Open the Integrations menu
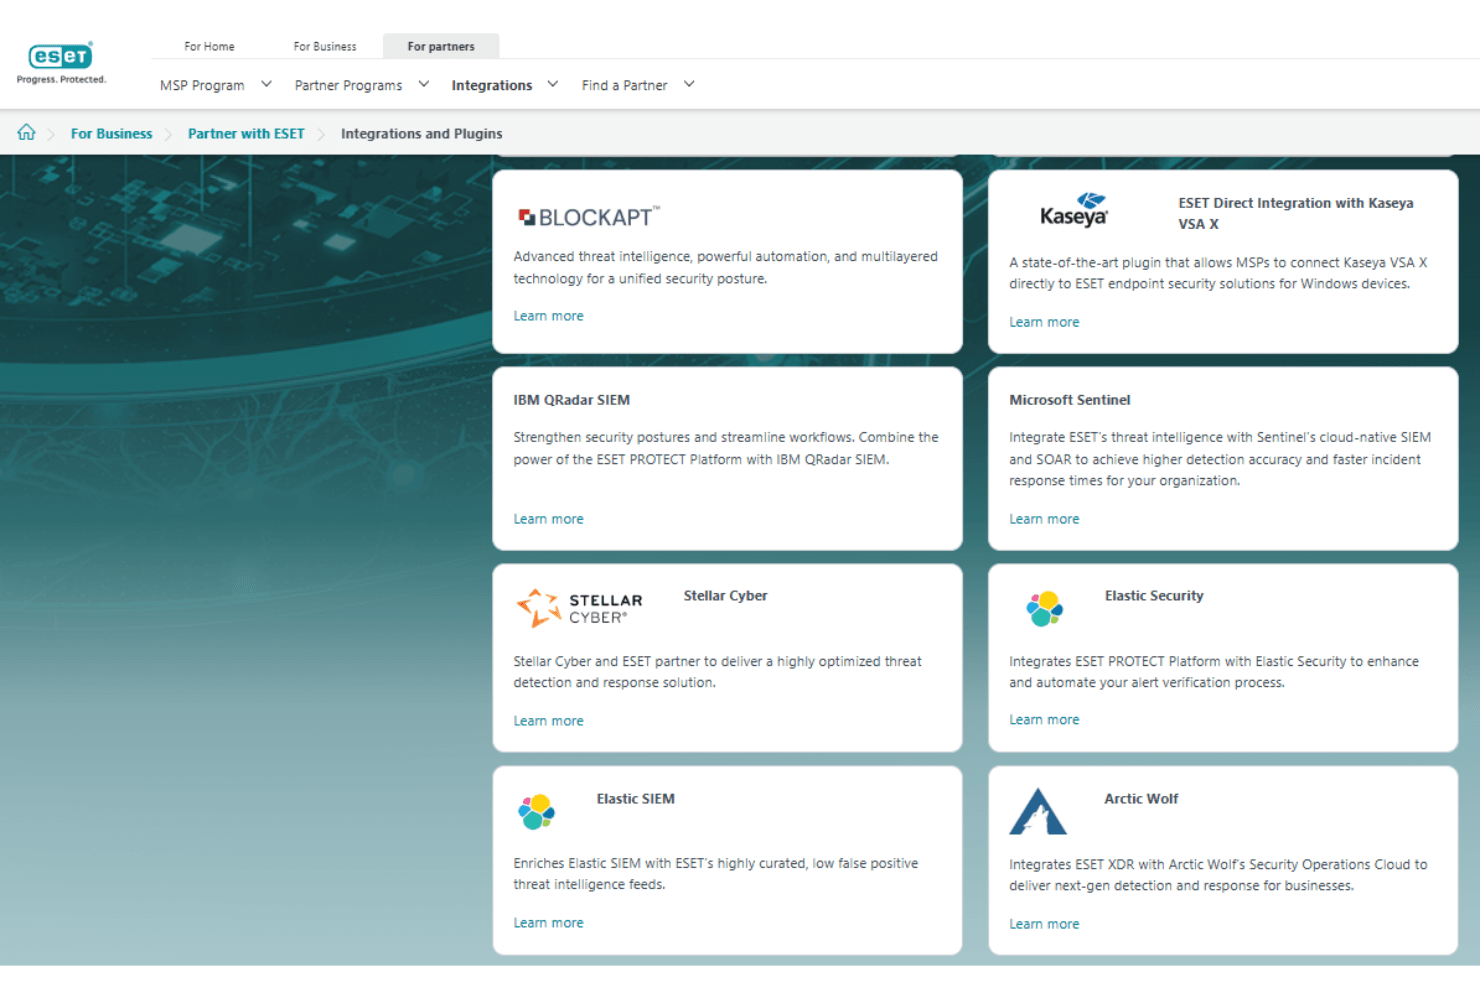 pyautogui.click(x=492, y=85)
